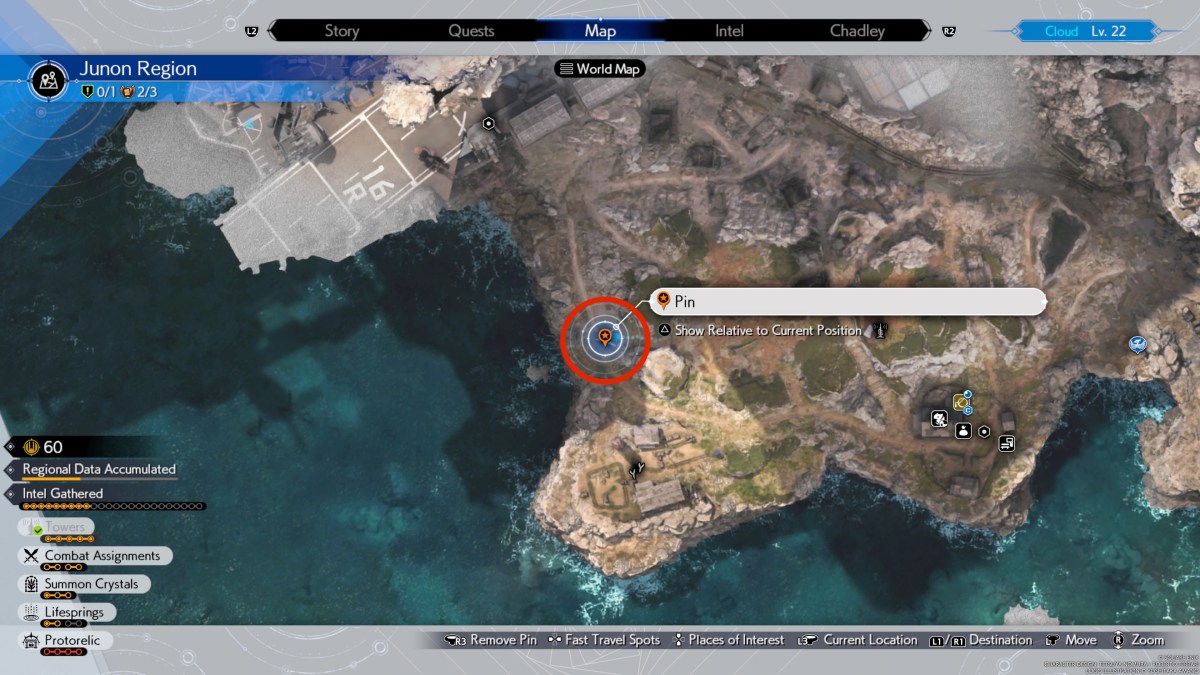Select the blue chocobo stop marker

click(1137, 344)
